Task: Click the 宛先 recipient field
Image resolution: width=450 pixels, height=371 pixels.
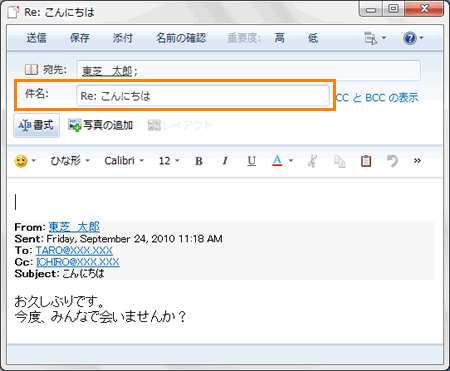Action: tap(248, 70)
